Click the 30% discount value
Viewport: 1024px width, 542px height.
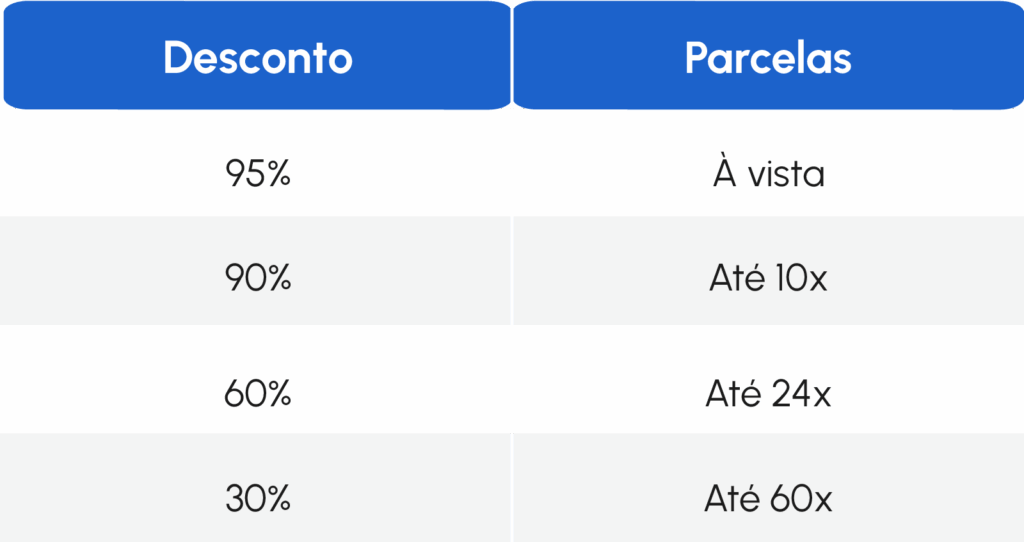(x=258, y=498)
